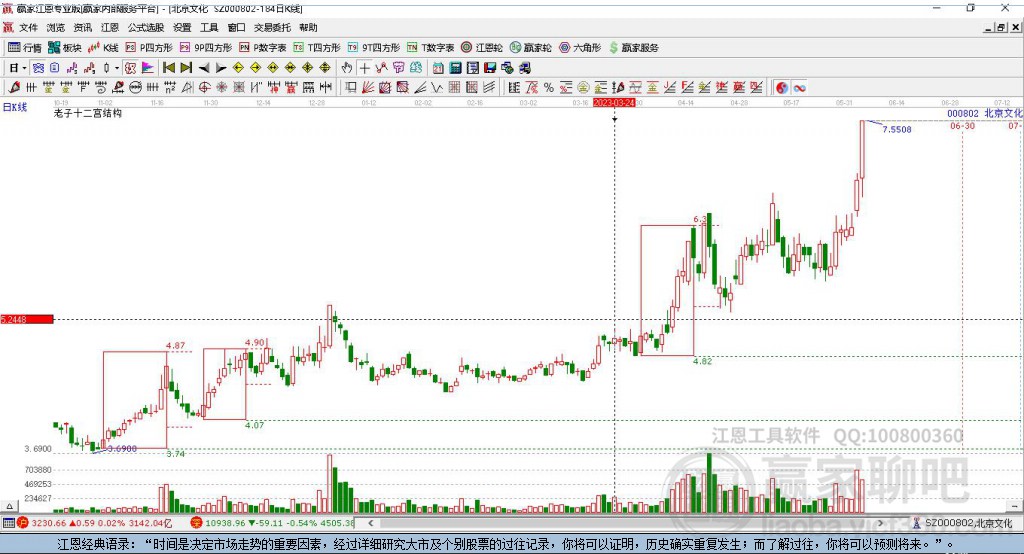Click the Shenzhen index 10938.96 status entry
Screen dimensions: 1024x554
point(272,523)
